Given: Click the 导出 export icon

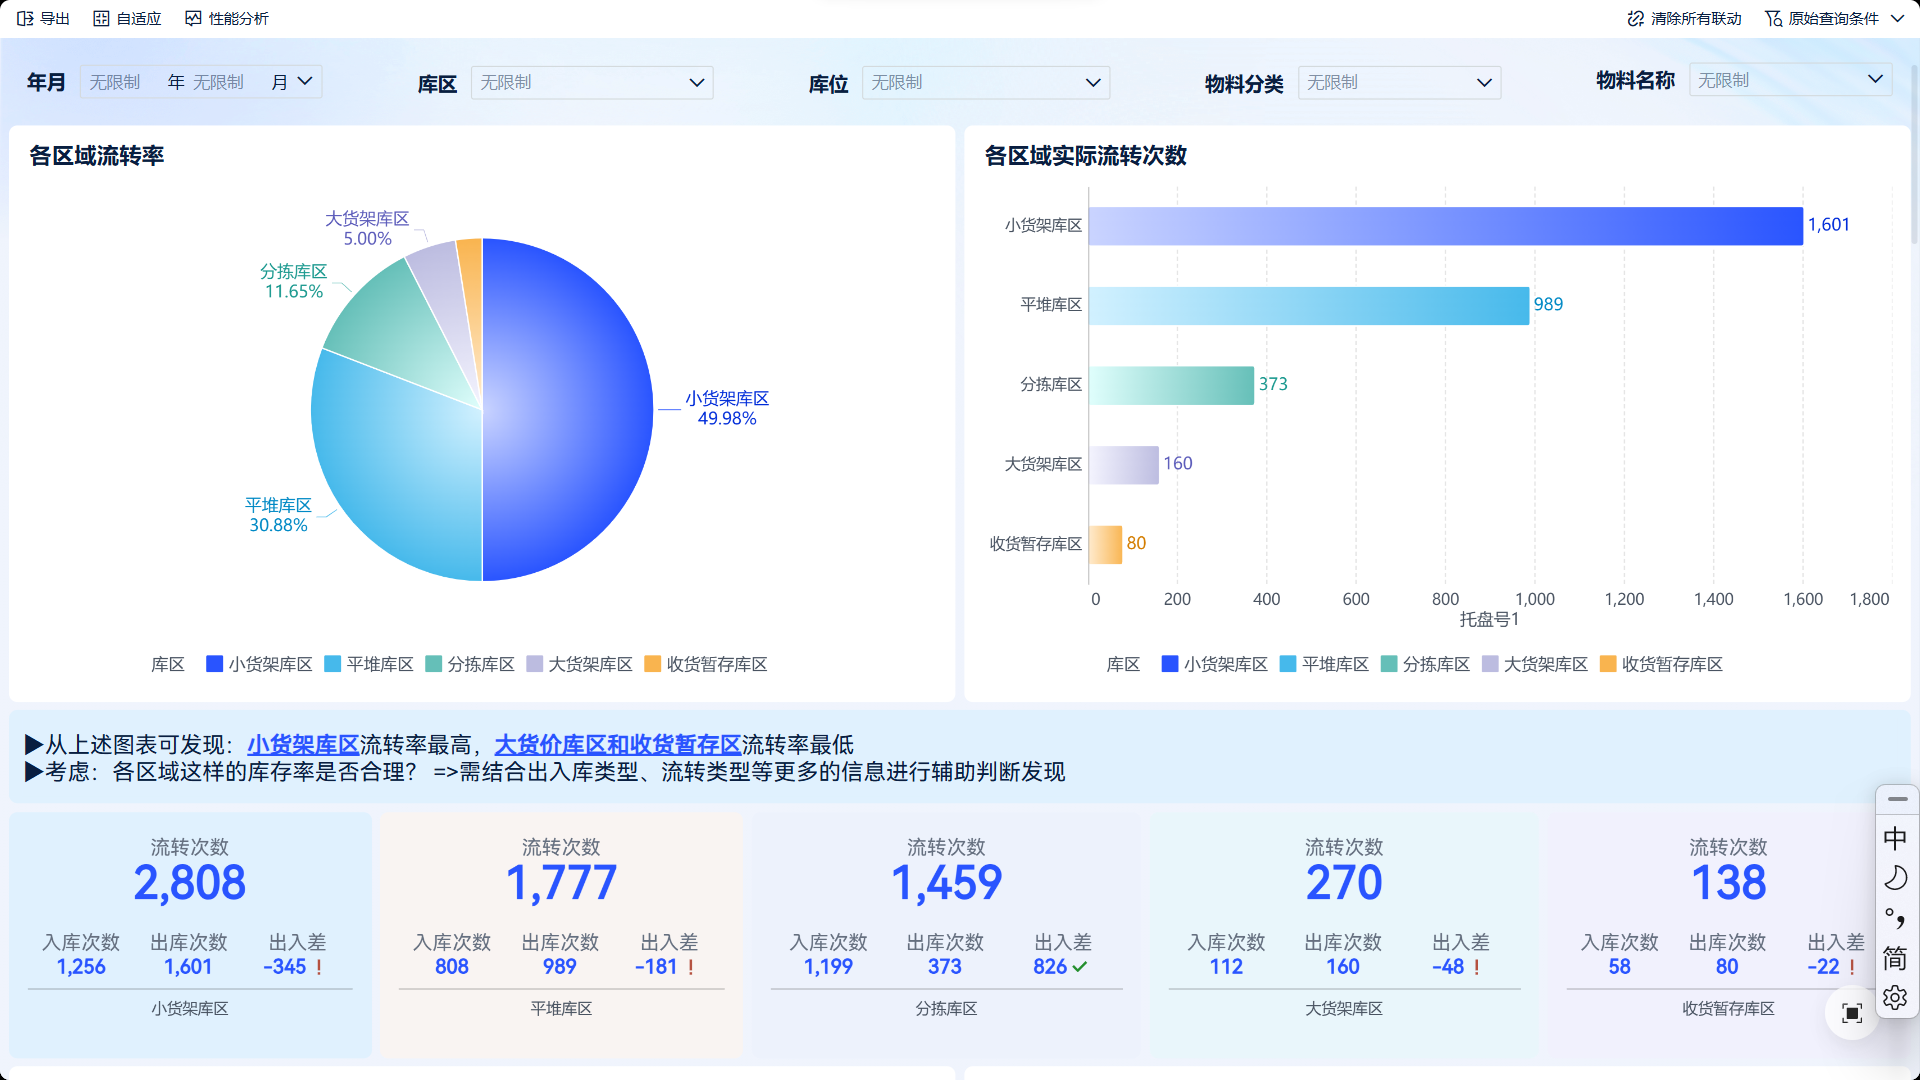Looking at the screenshot, I should (x=26, y=18).
